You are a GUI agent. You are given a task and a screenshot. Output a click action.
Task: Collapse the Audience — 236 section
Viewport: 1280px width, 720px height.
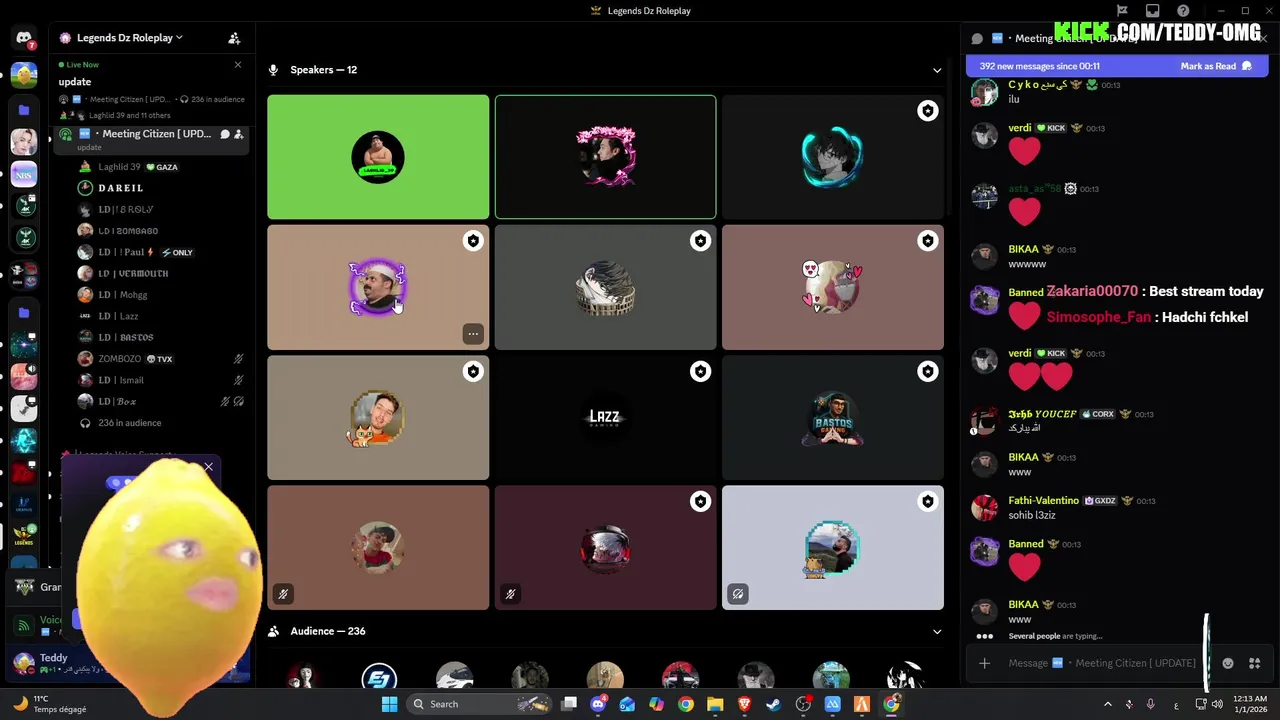(937, 631)
